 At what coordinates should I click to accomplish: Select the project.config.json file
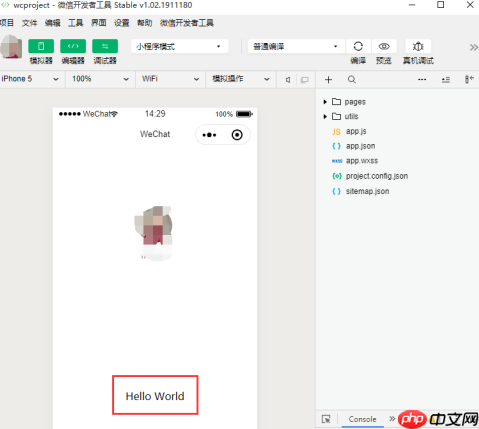[x=377, y=176]
